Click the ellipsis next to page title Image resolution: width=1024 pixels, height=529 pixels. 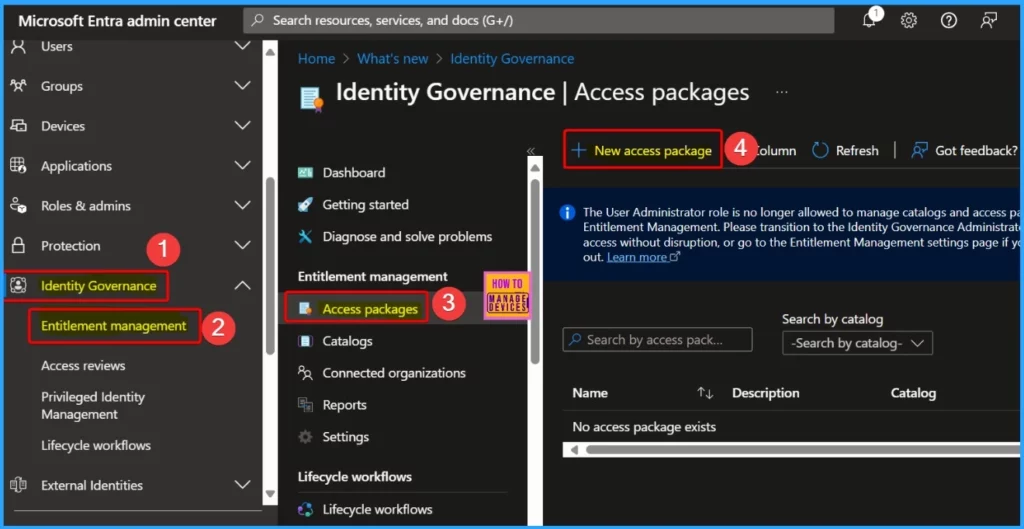782,93
